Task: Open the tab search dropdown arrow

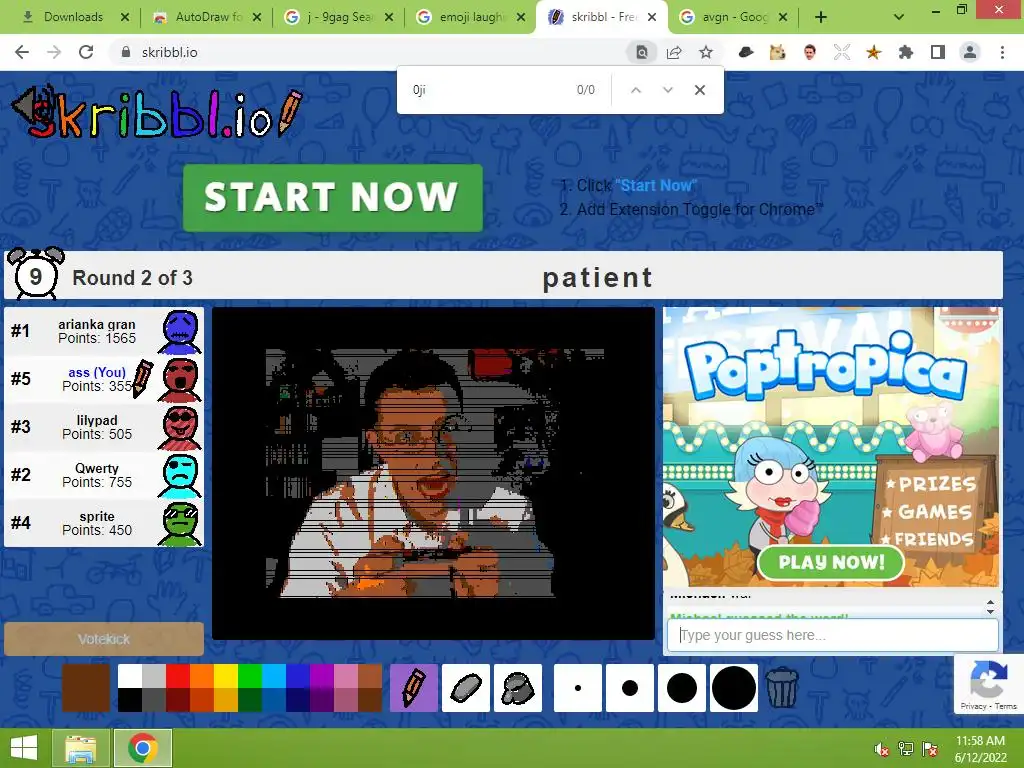Action: (x=899, y=17)
